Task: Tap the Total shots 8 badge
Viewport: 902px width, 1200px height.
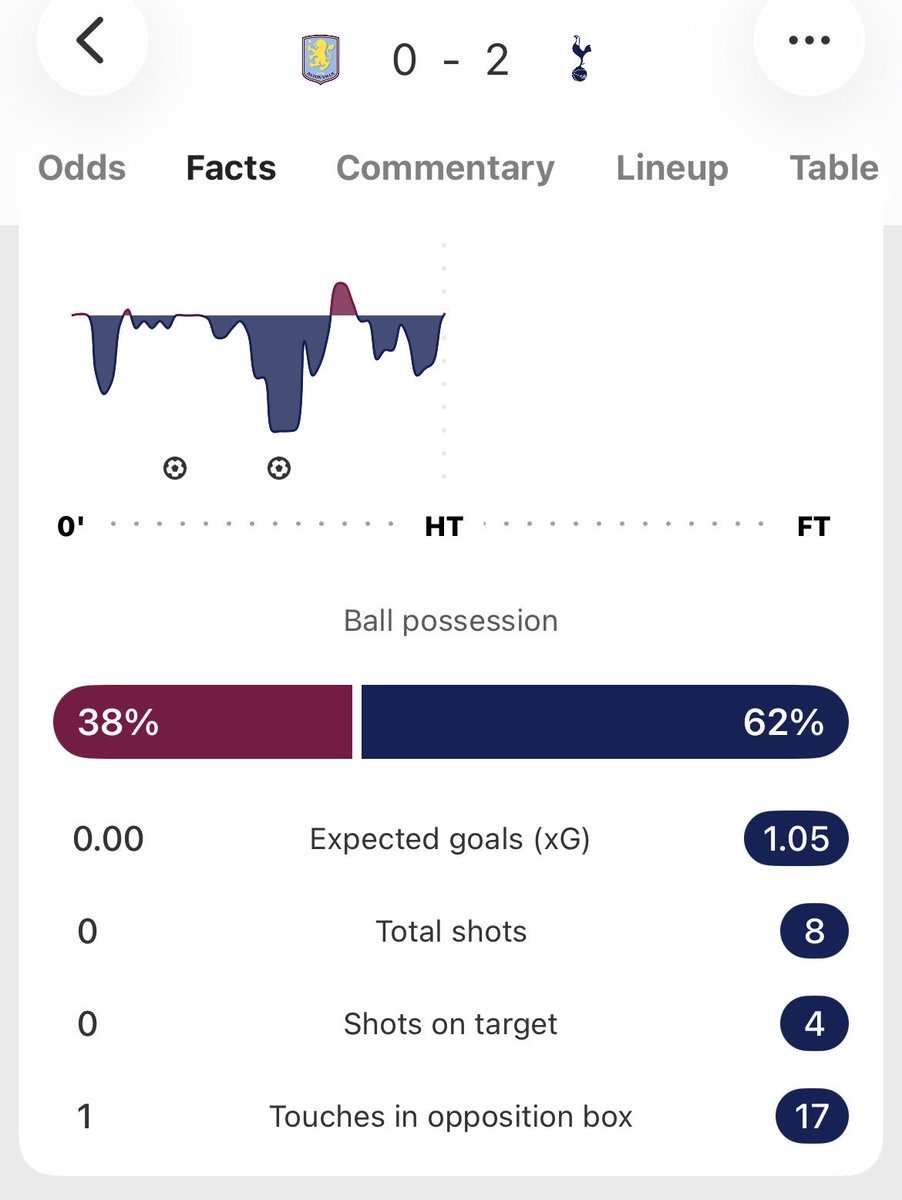Action: point(814,932)
